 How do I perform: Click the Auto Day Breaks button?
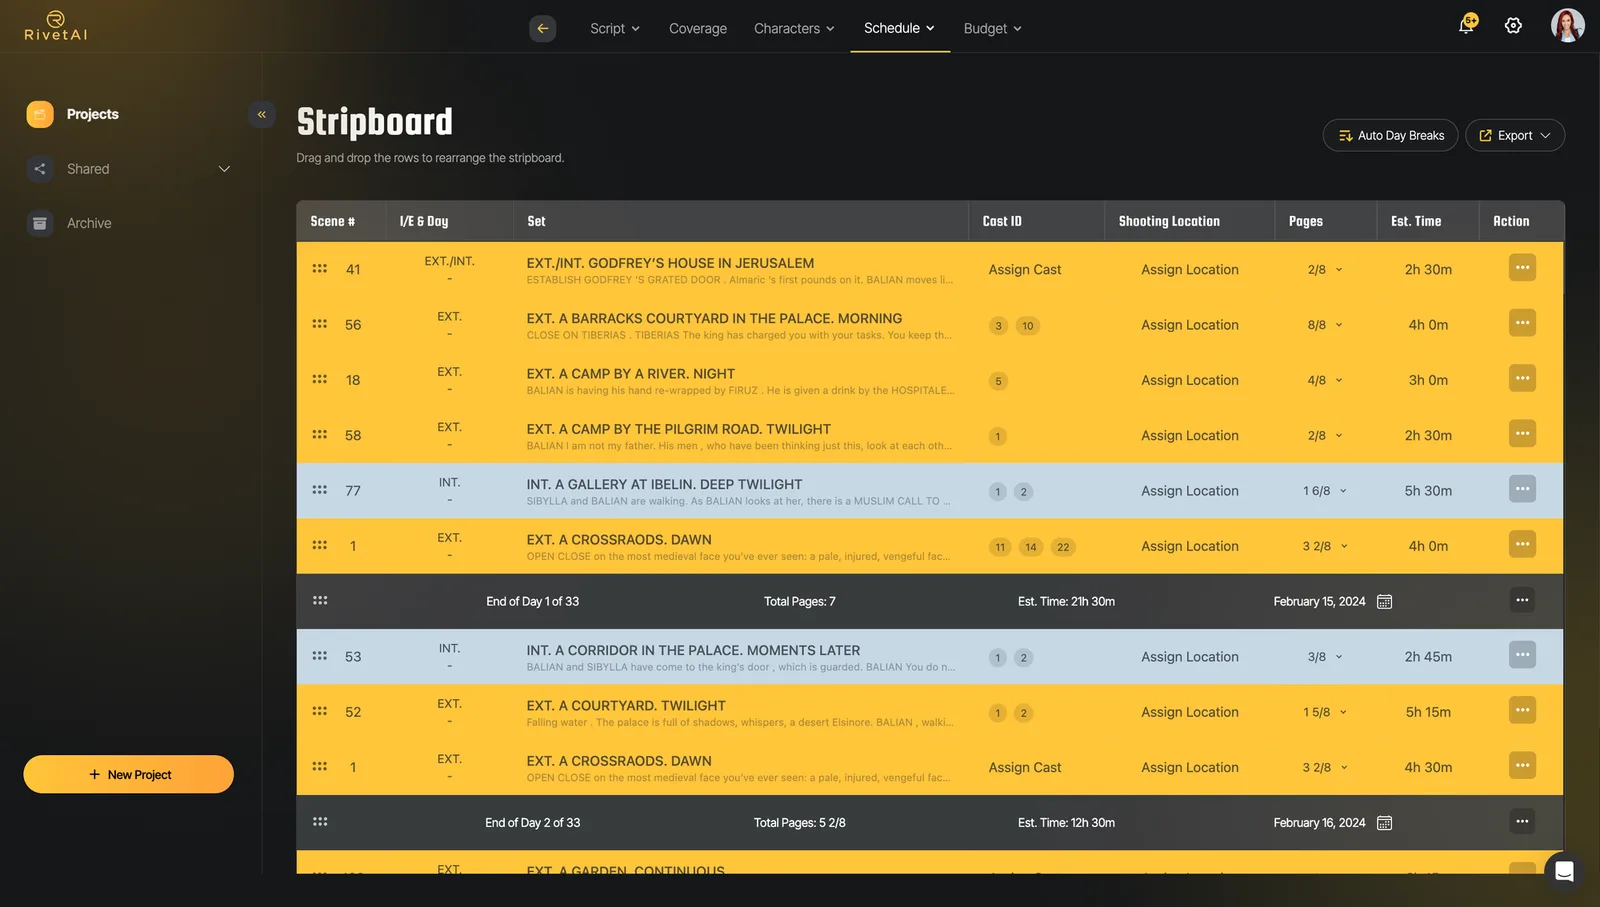tap(1390, 135)
